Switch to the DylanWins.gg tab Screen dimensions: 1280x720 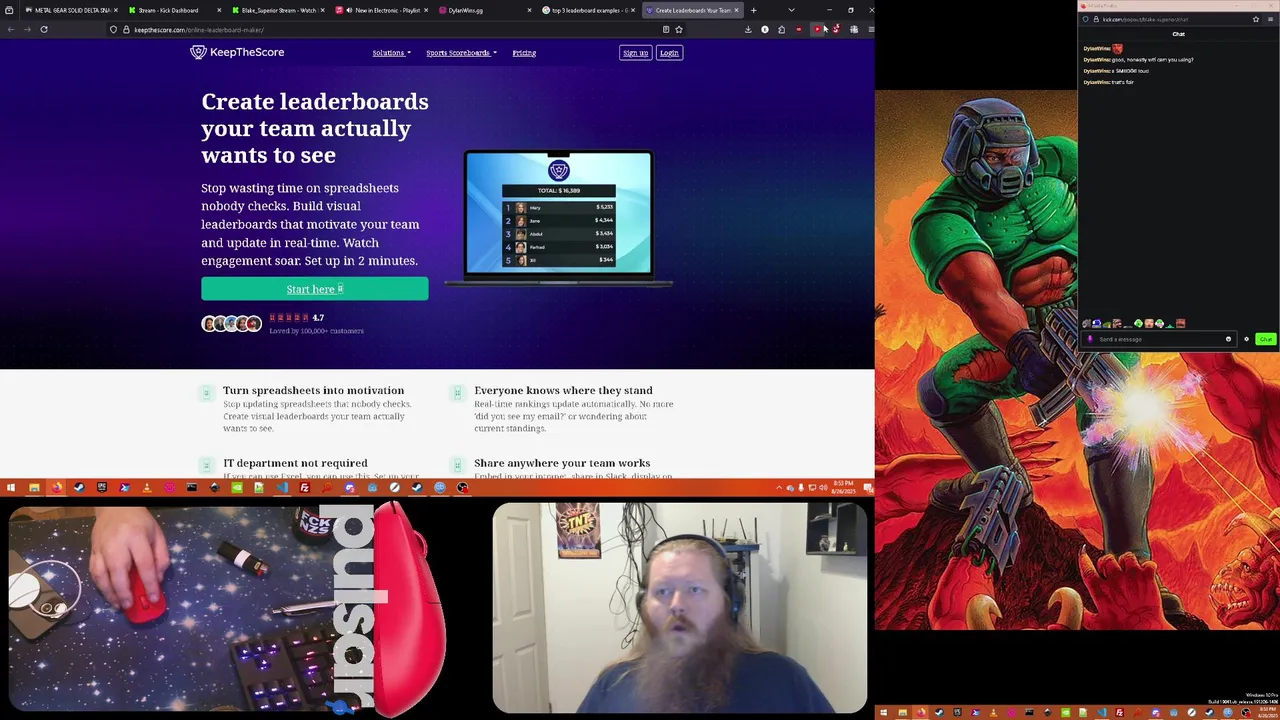pos(484,10)
